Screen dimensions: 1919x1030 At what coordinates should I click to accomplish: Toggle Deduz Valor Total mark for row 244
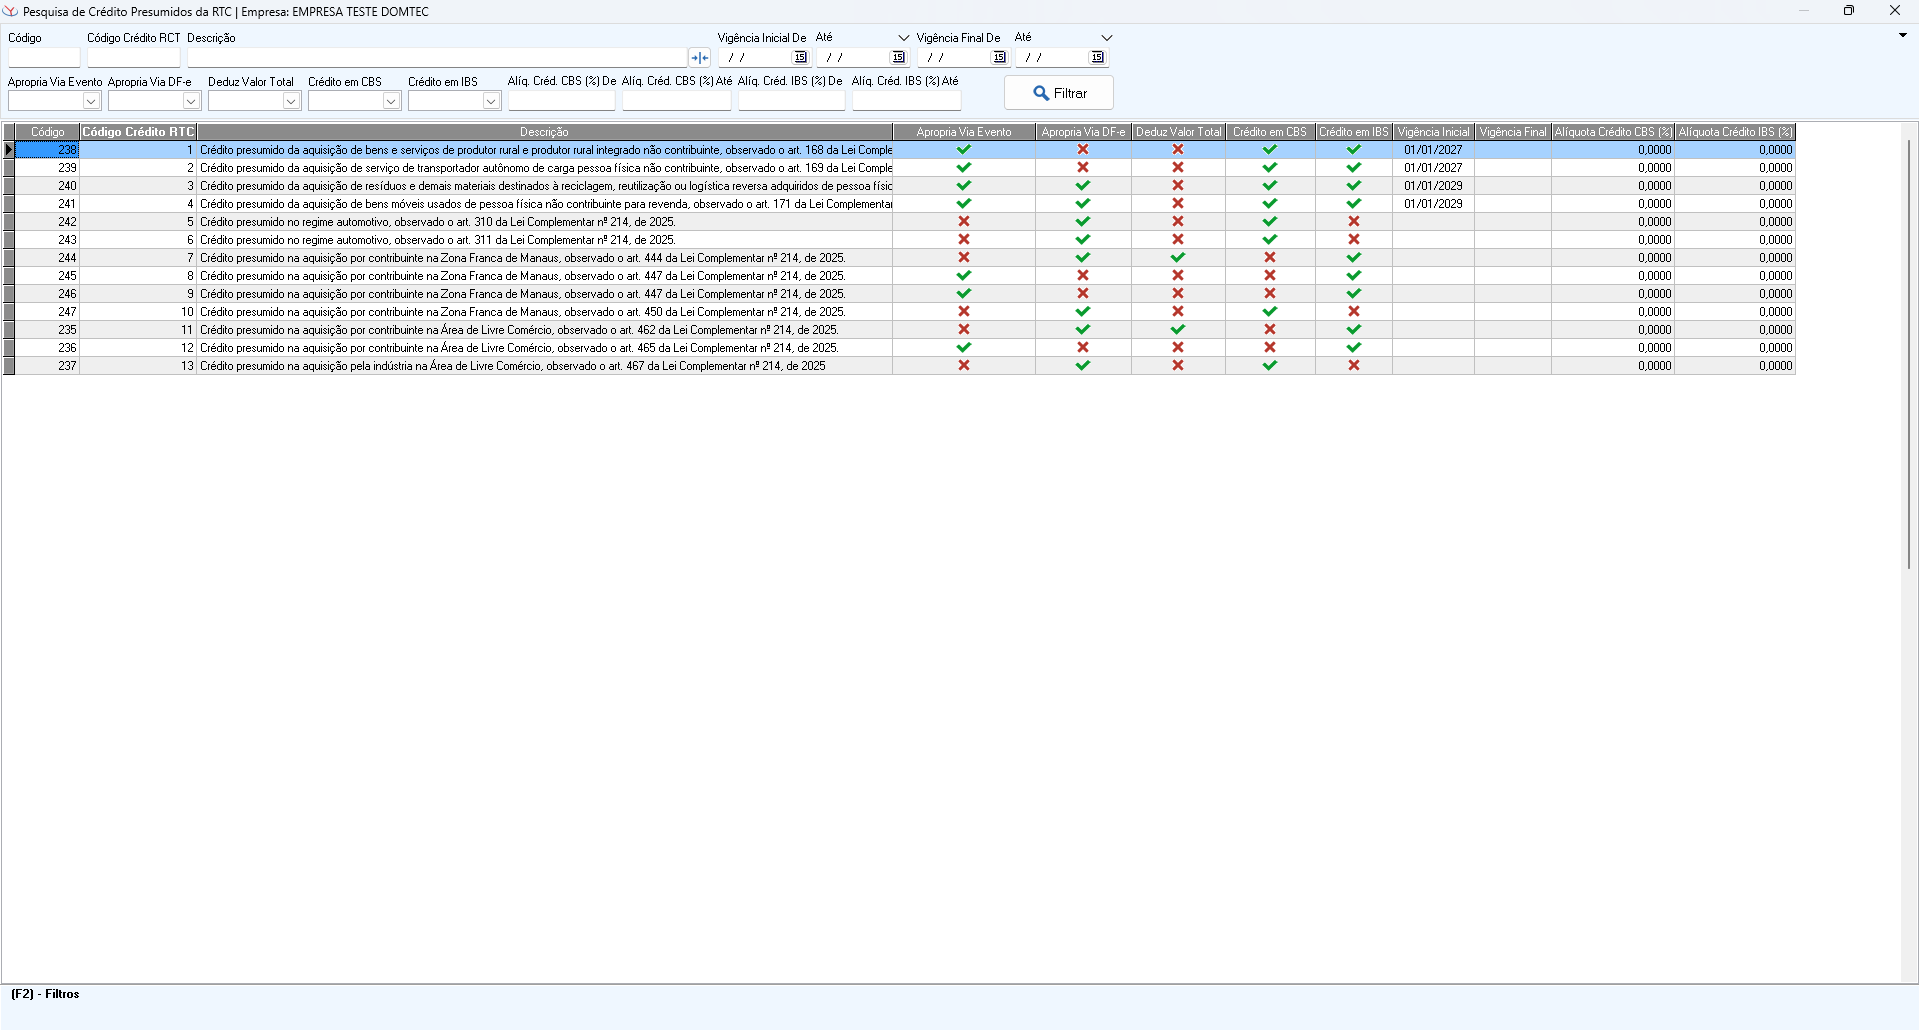pos(1178,258)
